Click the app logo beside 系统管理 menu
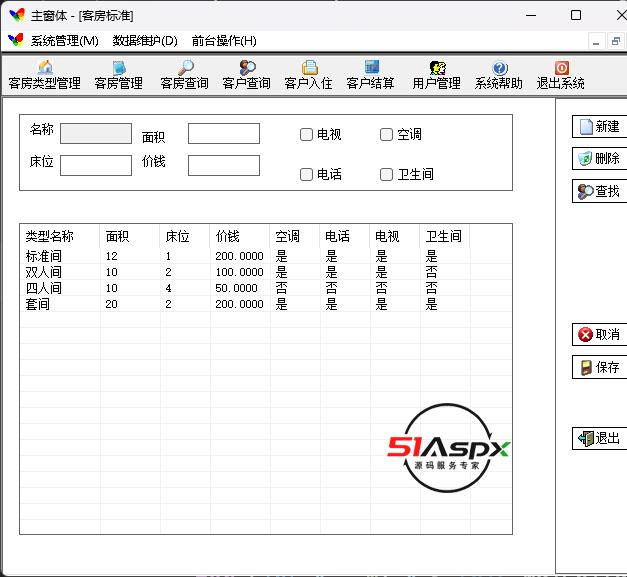This screenshot has width=627, height=577. (x=16, y=40)
